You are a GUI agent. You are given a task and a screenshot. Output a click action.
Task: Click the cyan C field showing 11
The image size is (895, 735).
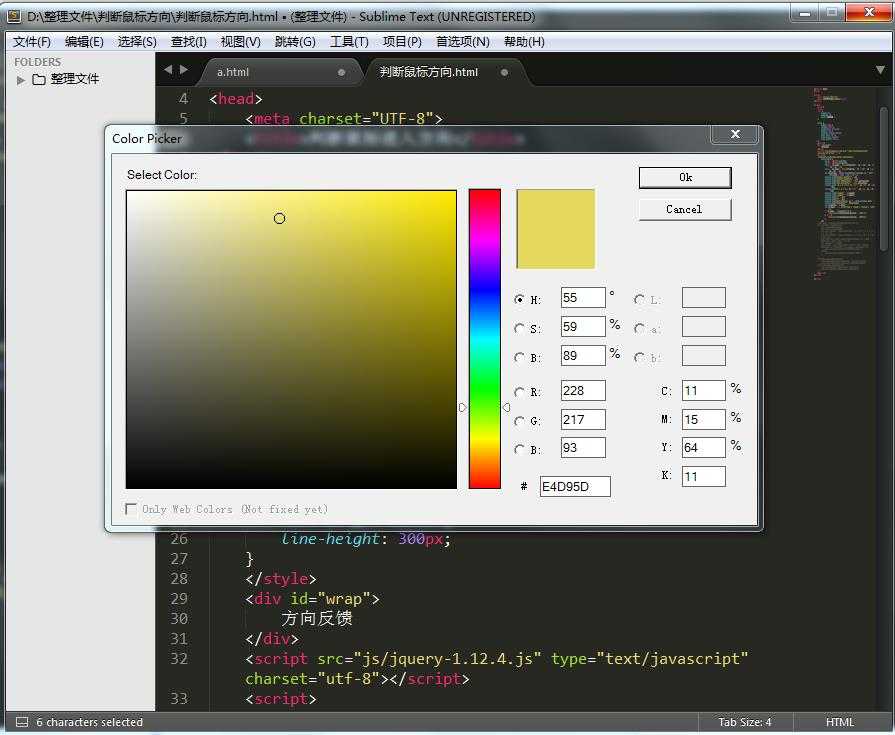tap(704, 391)
